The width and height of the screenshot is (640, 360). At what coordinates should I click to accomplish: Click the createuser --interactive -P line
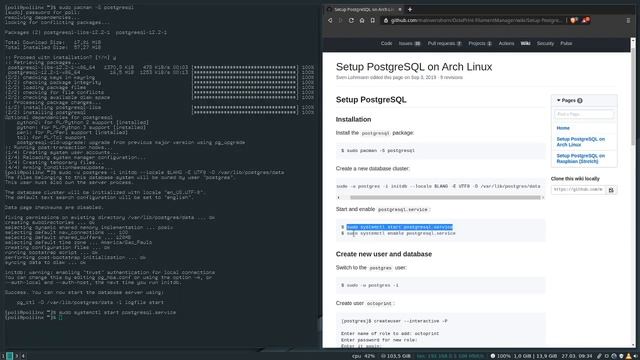click(394, 321)
